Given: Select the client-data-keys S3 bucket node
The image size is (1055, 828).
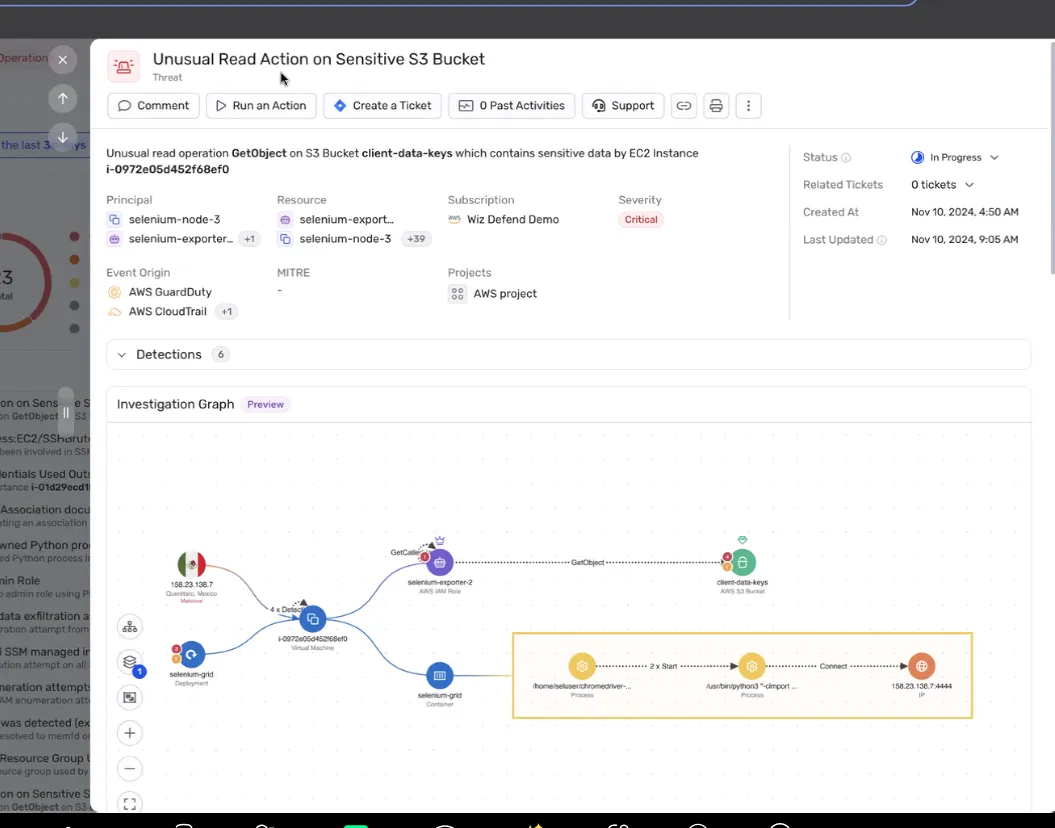Looking at the screenshot, I should (742, 562).
